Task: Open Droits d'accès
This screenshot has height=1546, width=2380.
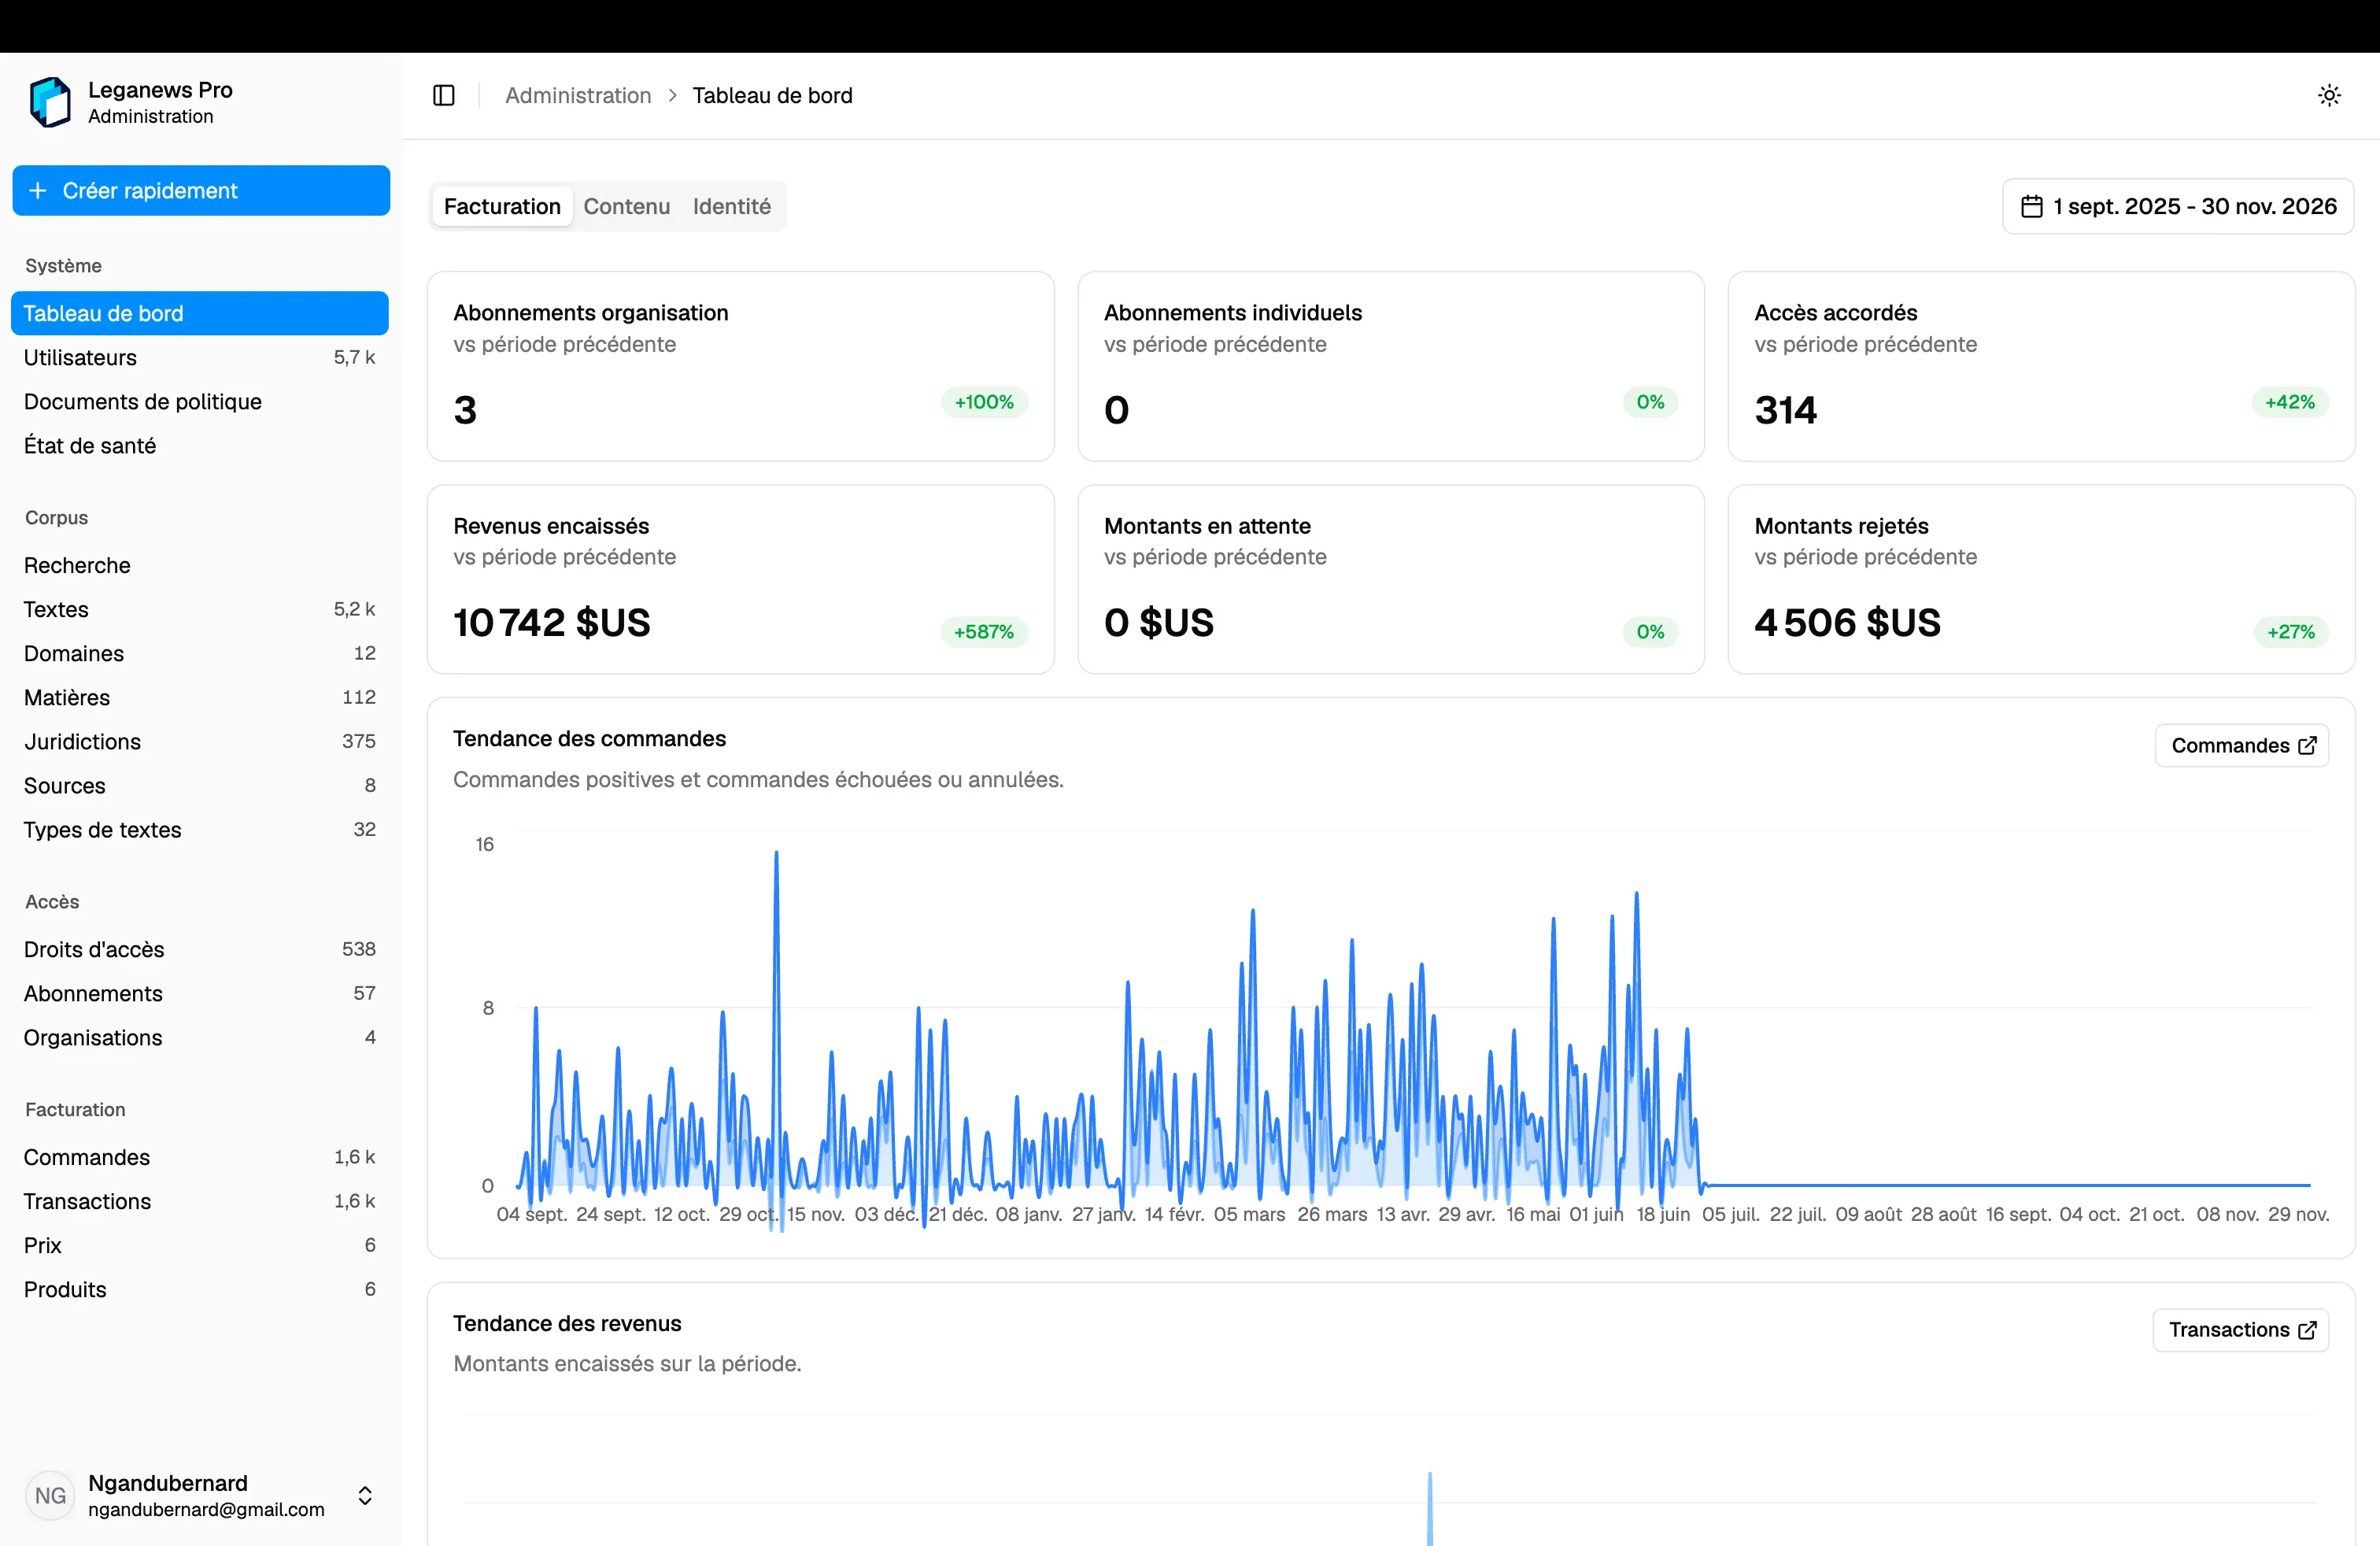Action: pyautogui.click(x=200, y=949)
